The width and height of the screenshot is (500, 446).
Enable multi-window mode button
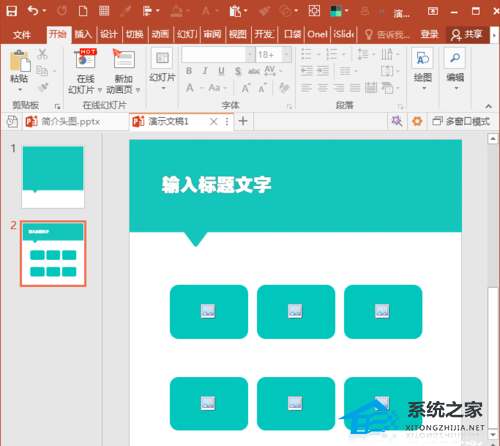coord(461,121)
